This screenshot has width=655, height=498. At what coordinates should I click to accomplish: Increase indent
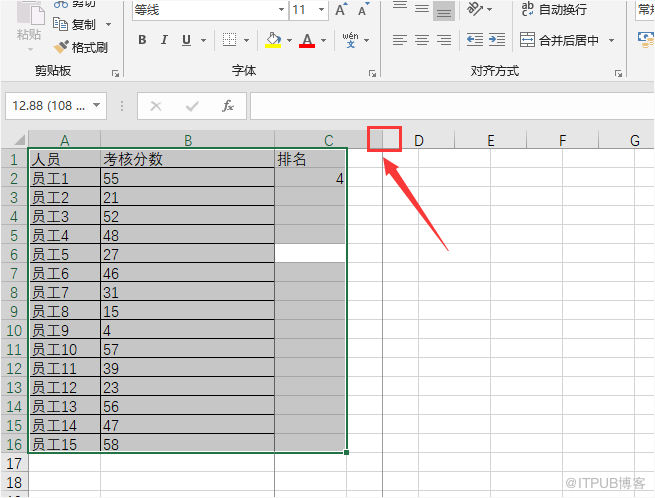click(x=497, y=40)
